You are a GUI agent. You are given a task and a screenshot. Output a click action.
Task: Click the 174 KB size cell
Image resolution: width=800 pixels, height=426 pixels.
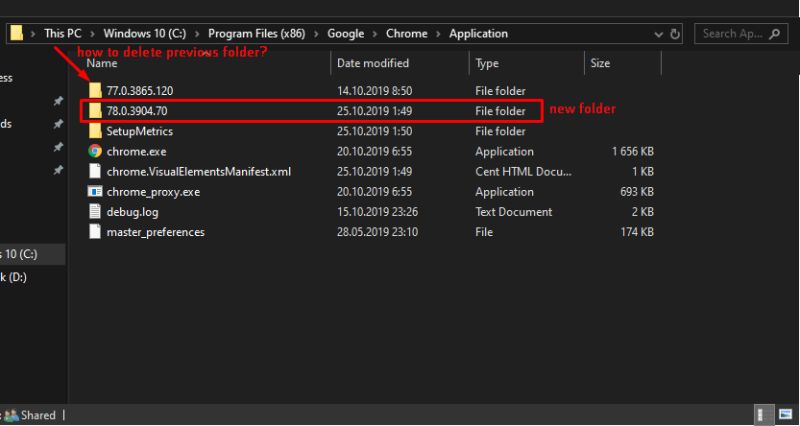coord(637,232)
